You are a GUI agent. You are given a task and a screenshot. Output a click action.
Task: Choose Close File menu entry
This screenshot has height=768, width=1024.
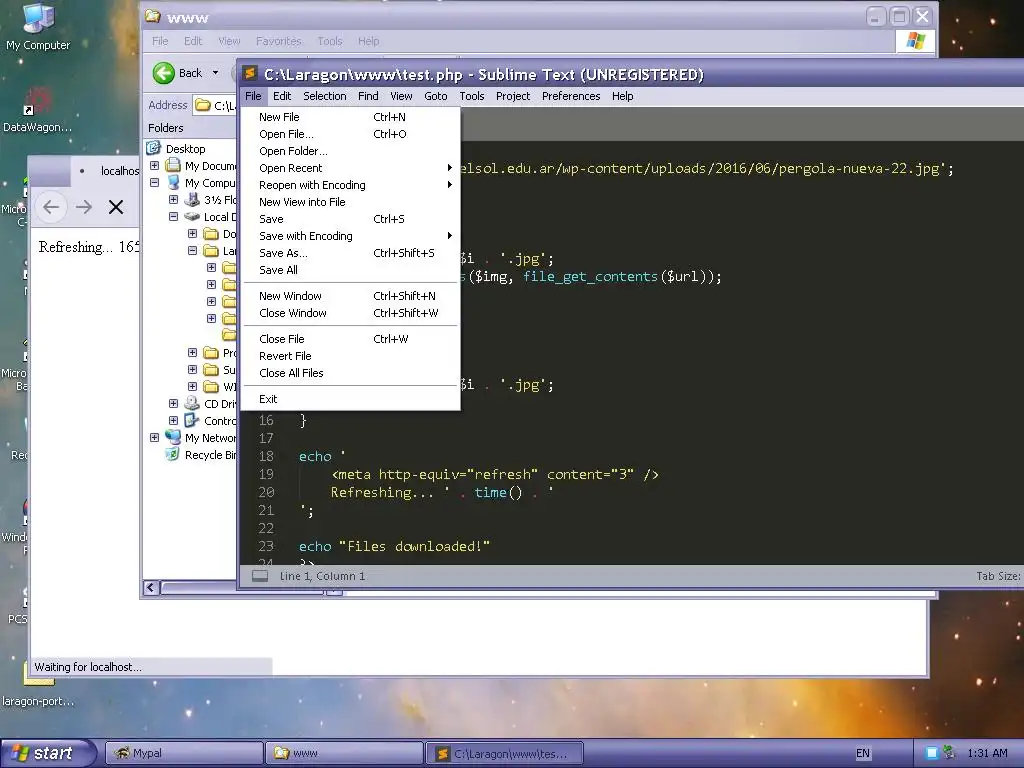tap(350, 339)
